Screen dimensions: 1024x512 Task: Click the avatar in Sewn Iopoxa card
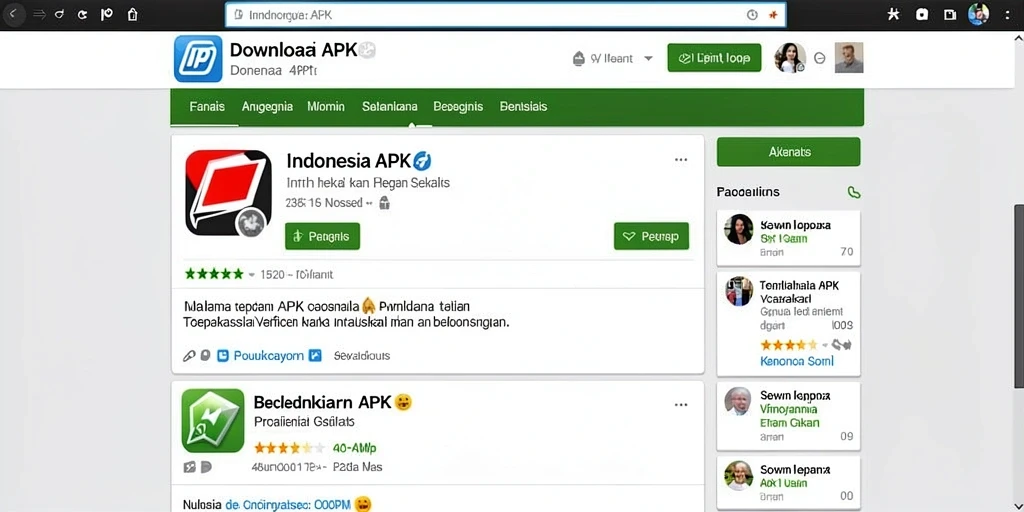739,229
